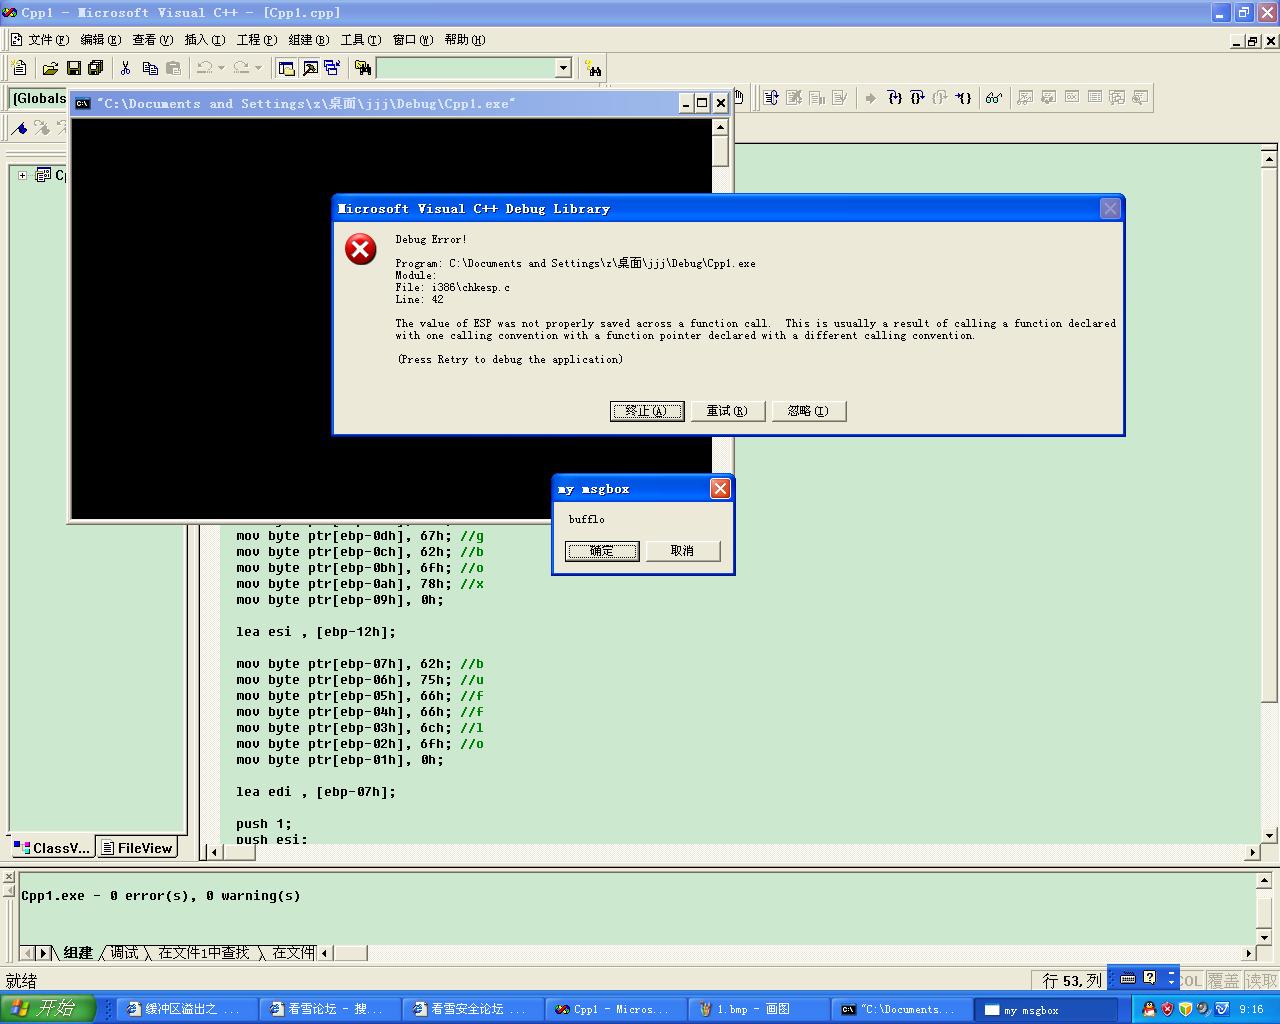Close the my msgbox dialog
The width and height of the screenshot is (1280, 1024).
[x=720, y=488]
